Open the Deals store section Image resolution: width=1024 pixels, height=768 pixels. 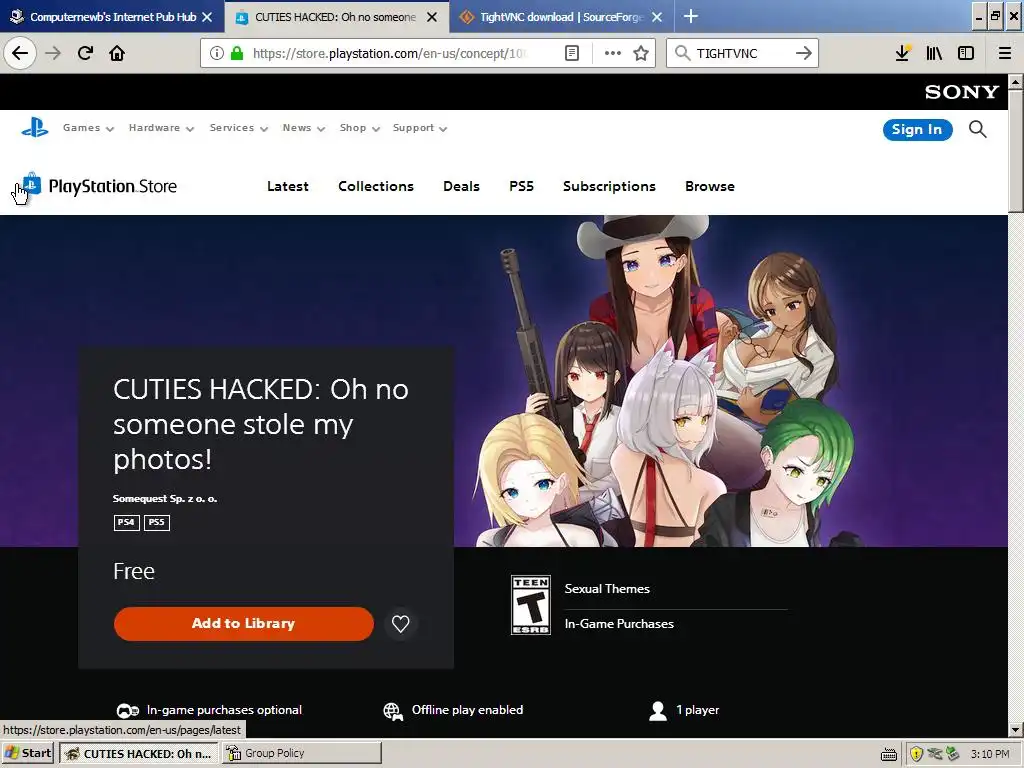(x=461, y=186)
